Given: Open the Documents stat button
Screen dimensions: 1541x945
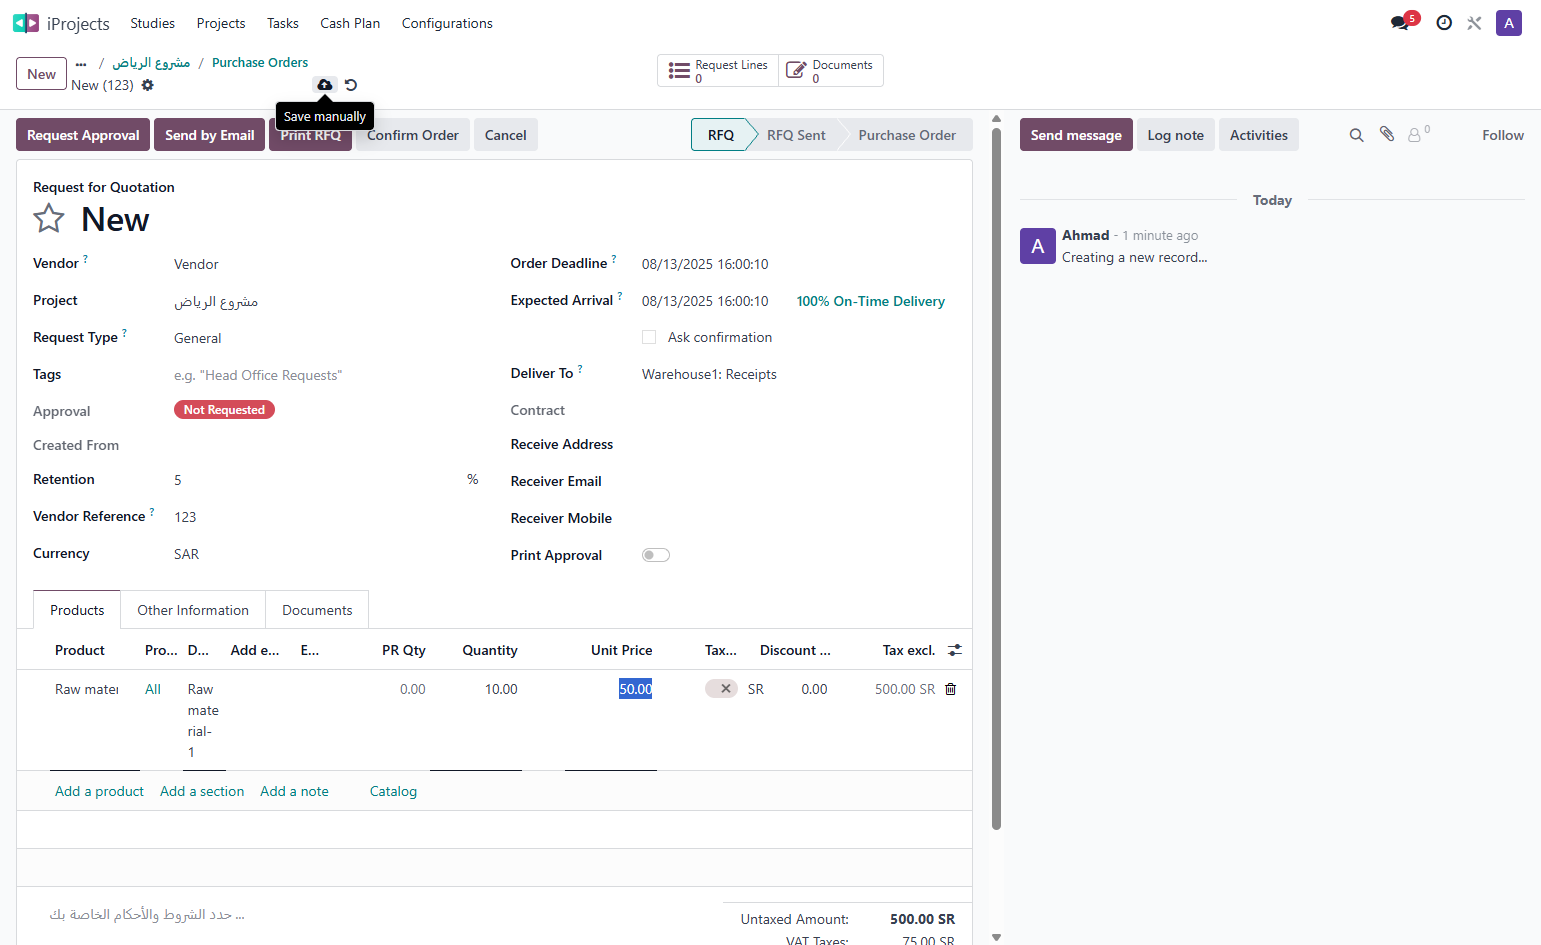Looking at the screenshot, I should coord(830,71).
